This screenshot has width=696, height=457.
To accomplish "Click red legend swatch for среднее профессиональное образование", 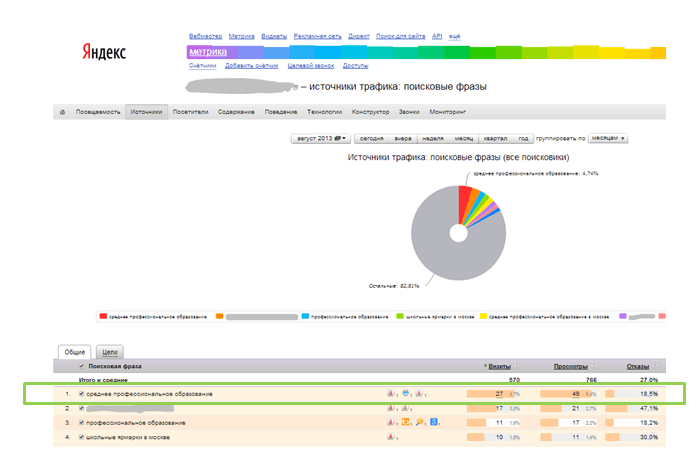I will 104,316.
